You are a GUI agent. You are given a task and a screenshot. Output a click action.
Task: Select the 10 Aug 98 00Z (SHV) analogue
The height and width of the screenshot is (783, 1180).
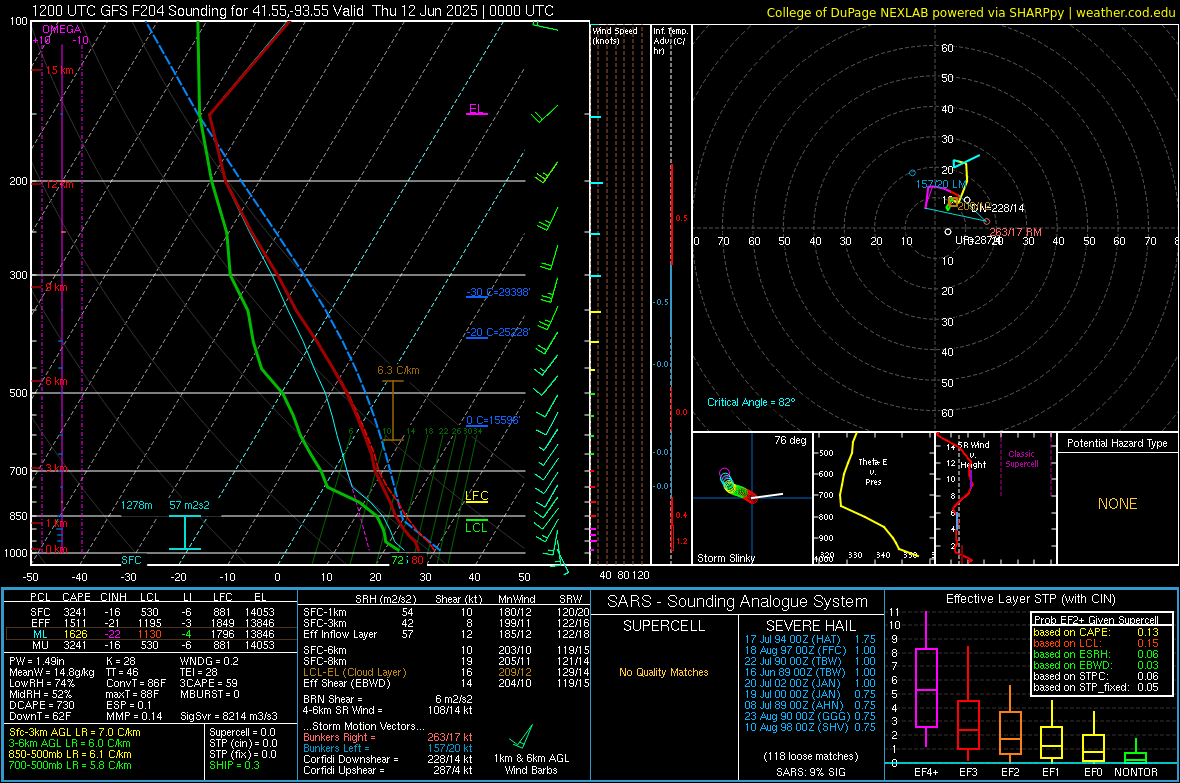[810, 727]
